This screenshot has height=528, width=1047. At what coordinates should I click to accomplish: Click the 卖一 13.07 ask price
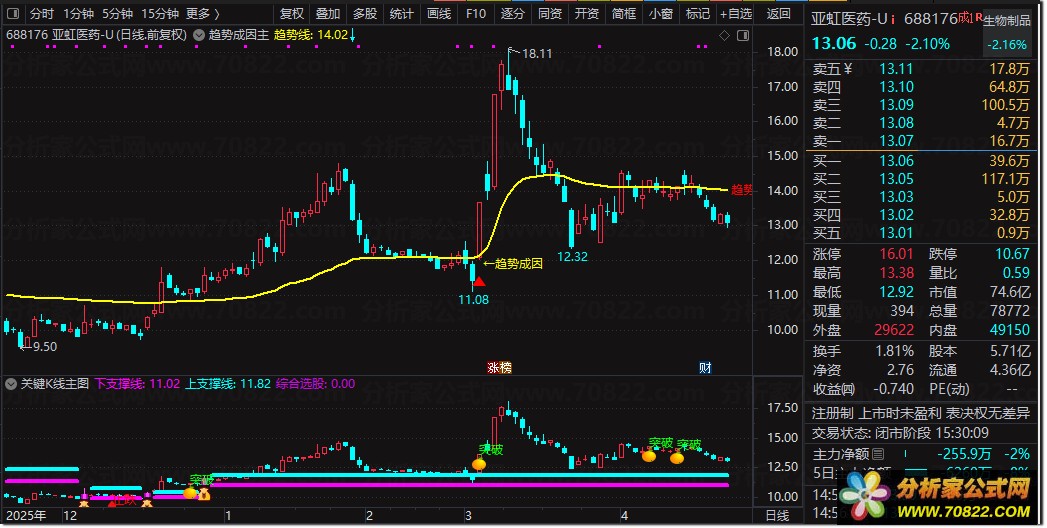point(895,140)
